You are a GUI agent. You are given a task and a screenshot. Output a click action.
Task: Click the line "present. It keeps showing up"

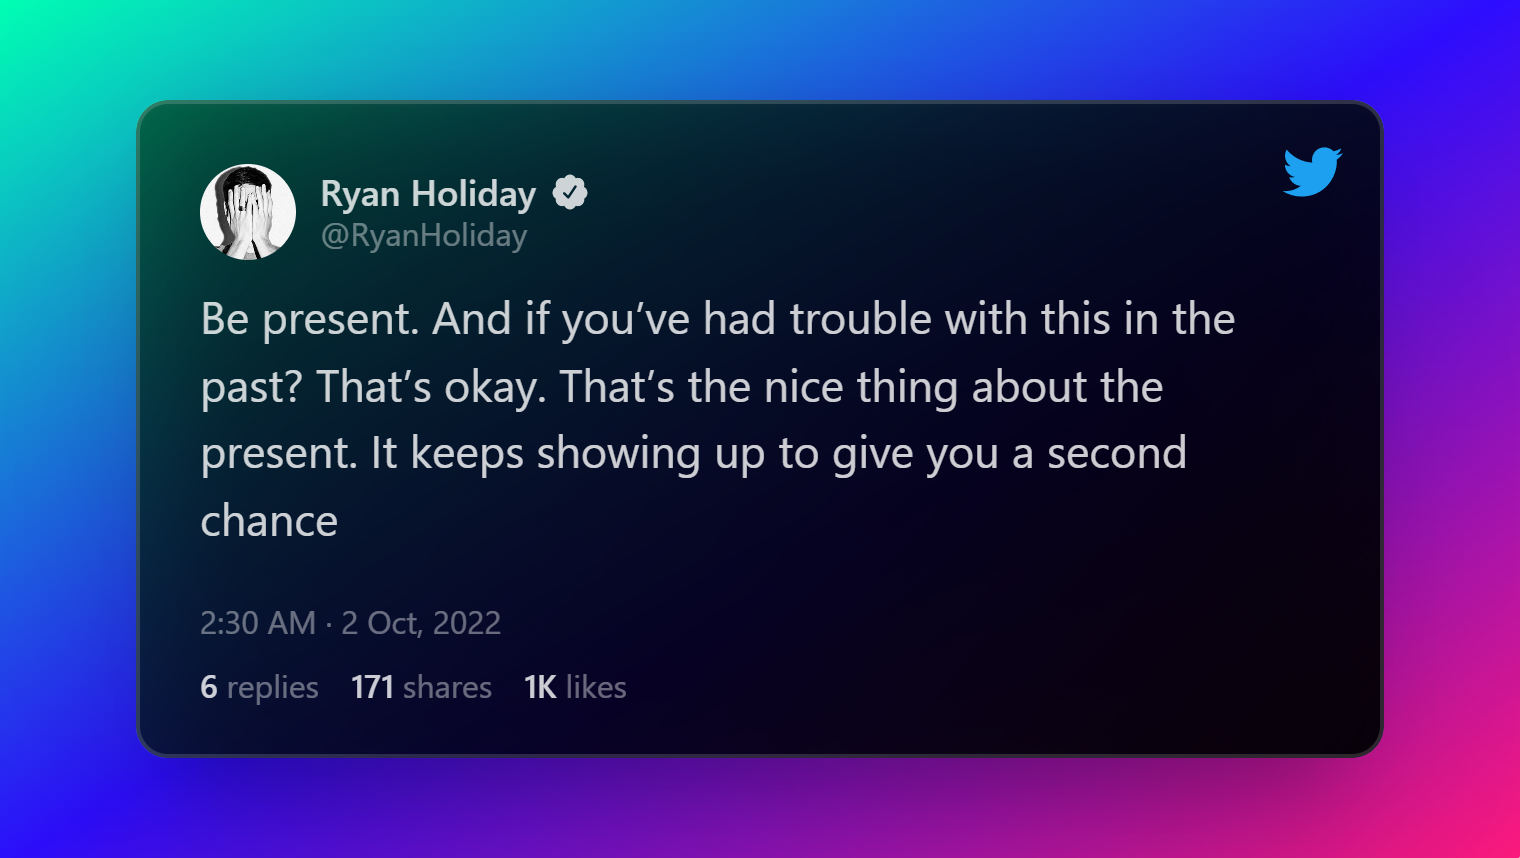693,454
